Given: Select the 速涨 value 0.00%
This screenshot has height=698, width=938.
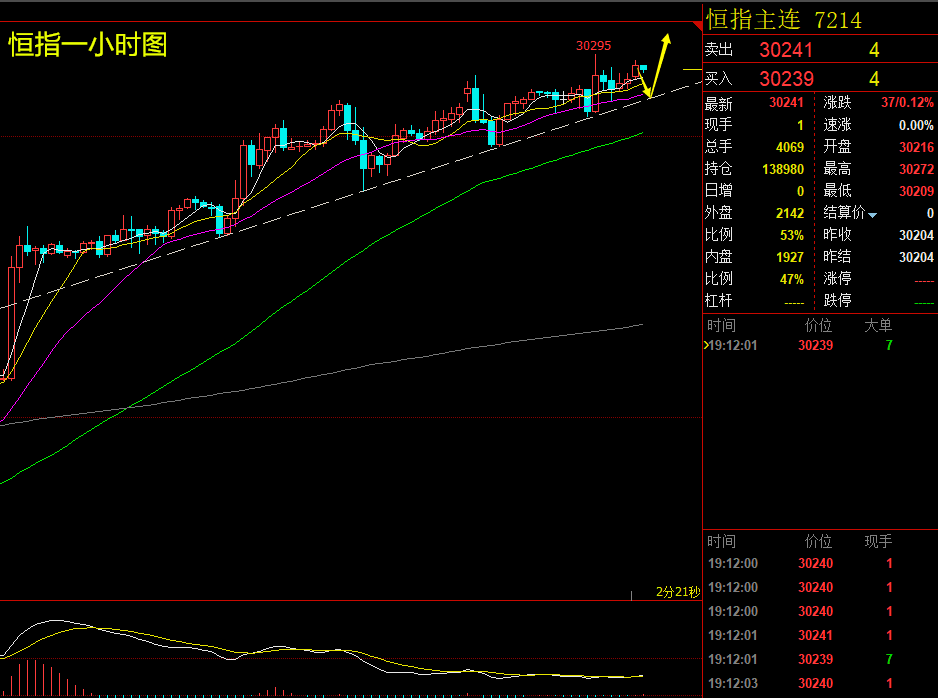Looking at the screenshot, I should [916, 125].
